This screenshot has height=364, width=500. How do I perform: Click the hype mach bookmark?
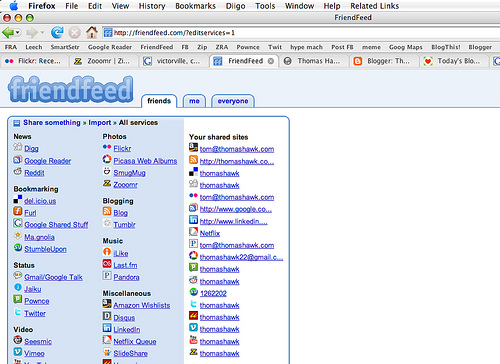(x=306, y=47)
